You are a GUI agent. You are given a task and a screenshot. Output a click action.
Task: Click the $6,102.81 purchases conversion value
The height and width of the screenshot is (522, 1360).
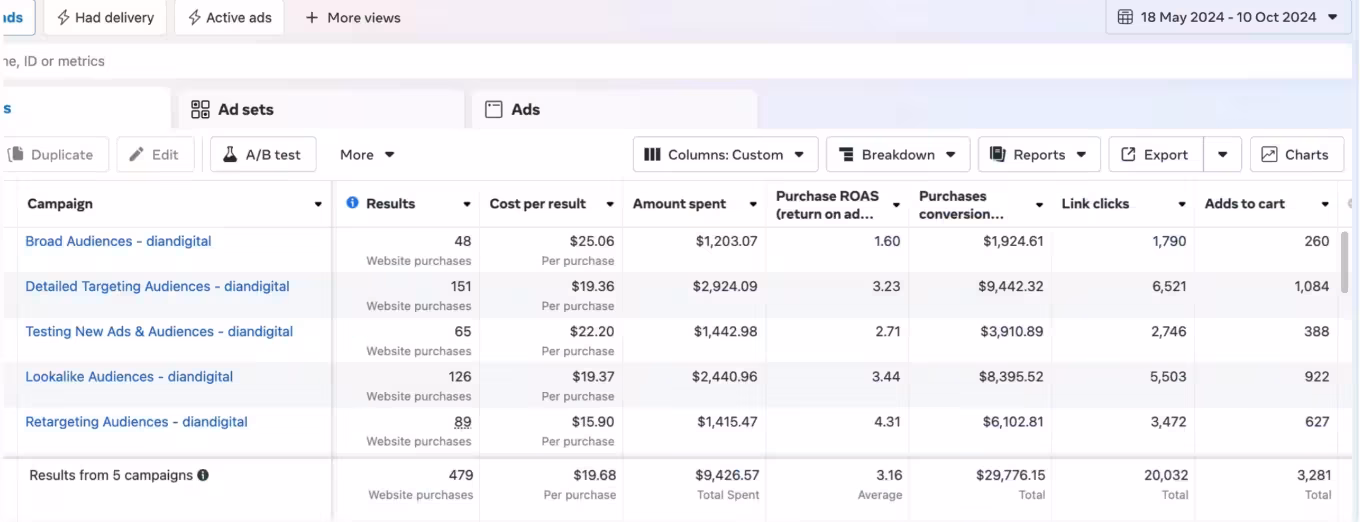[x=1012, y=422]
